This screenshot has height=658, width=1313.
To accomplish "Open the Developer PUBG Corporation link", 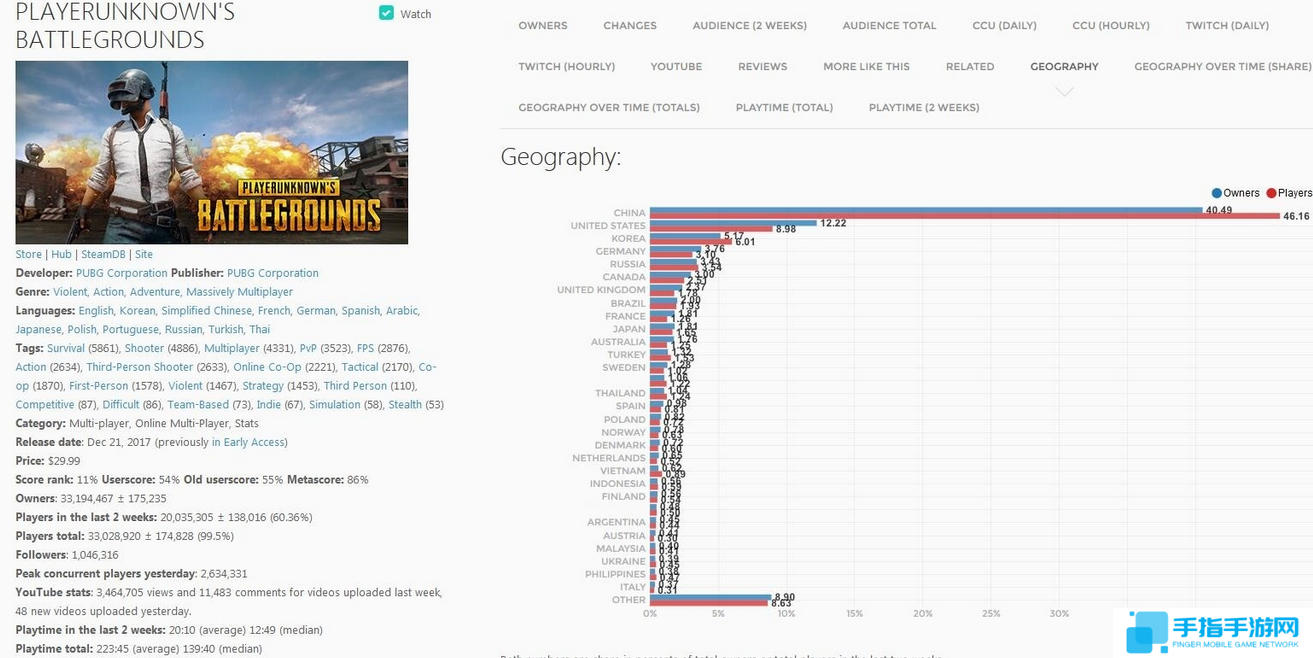I will [x=122, y=273].
